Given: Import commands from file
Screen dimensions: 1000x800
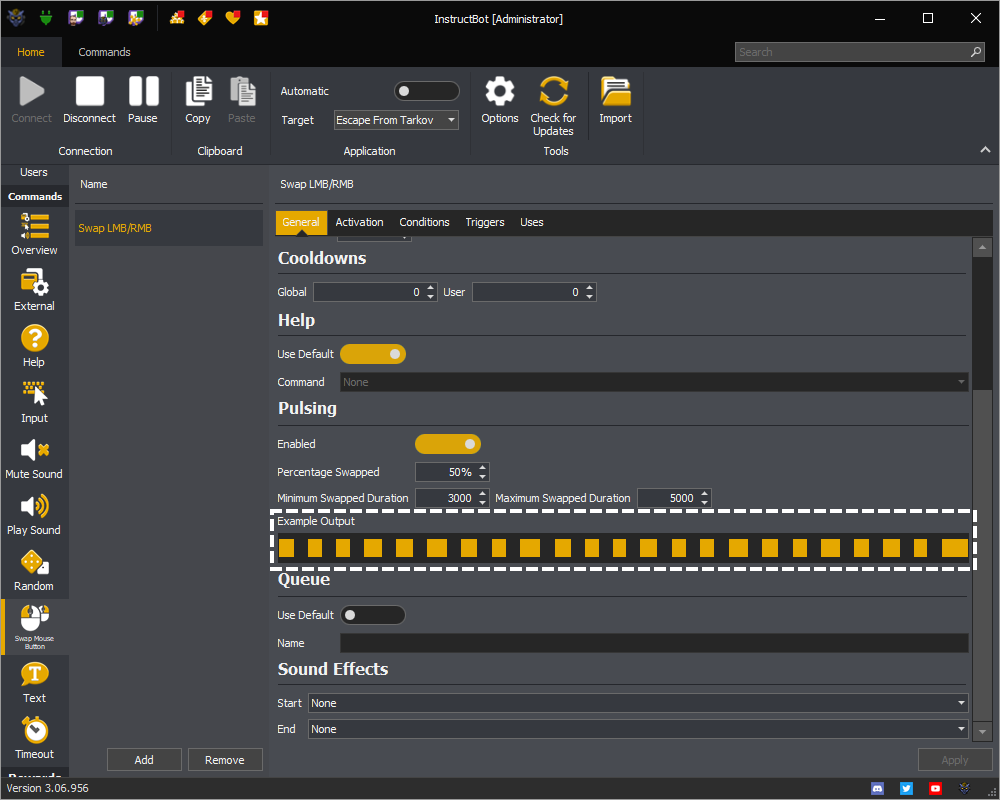Looking at the screenshot, I should click(x=615, y=100).
